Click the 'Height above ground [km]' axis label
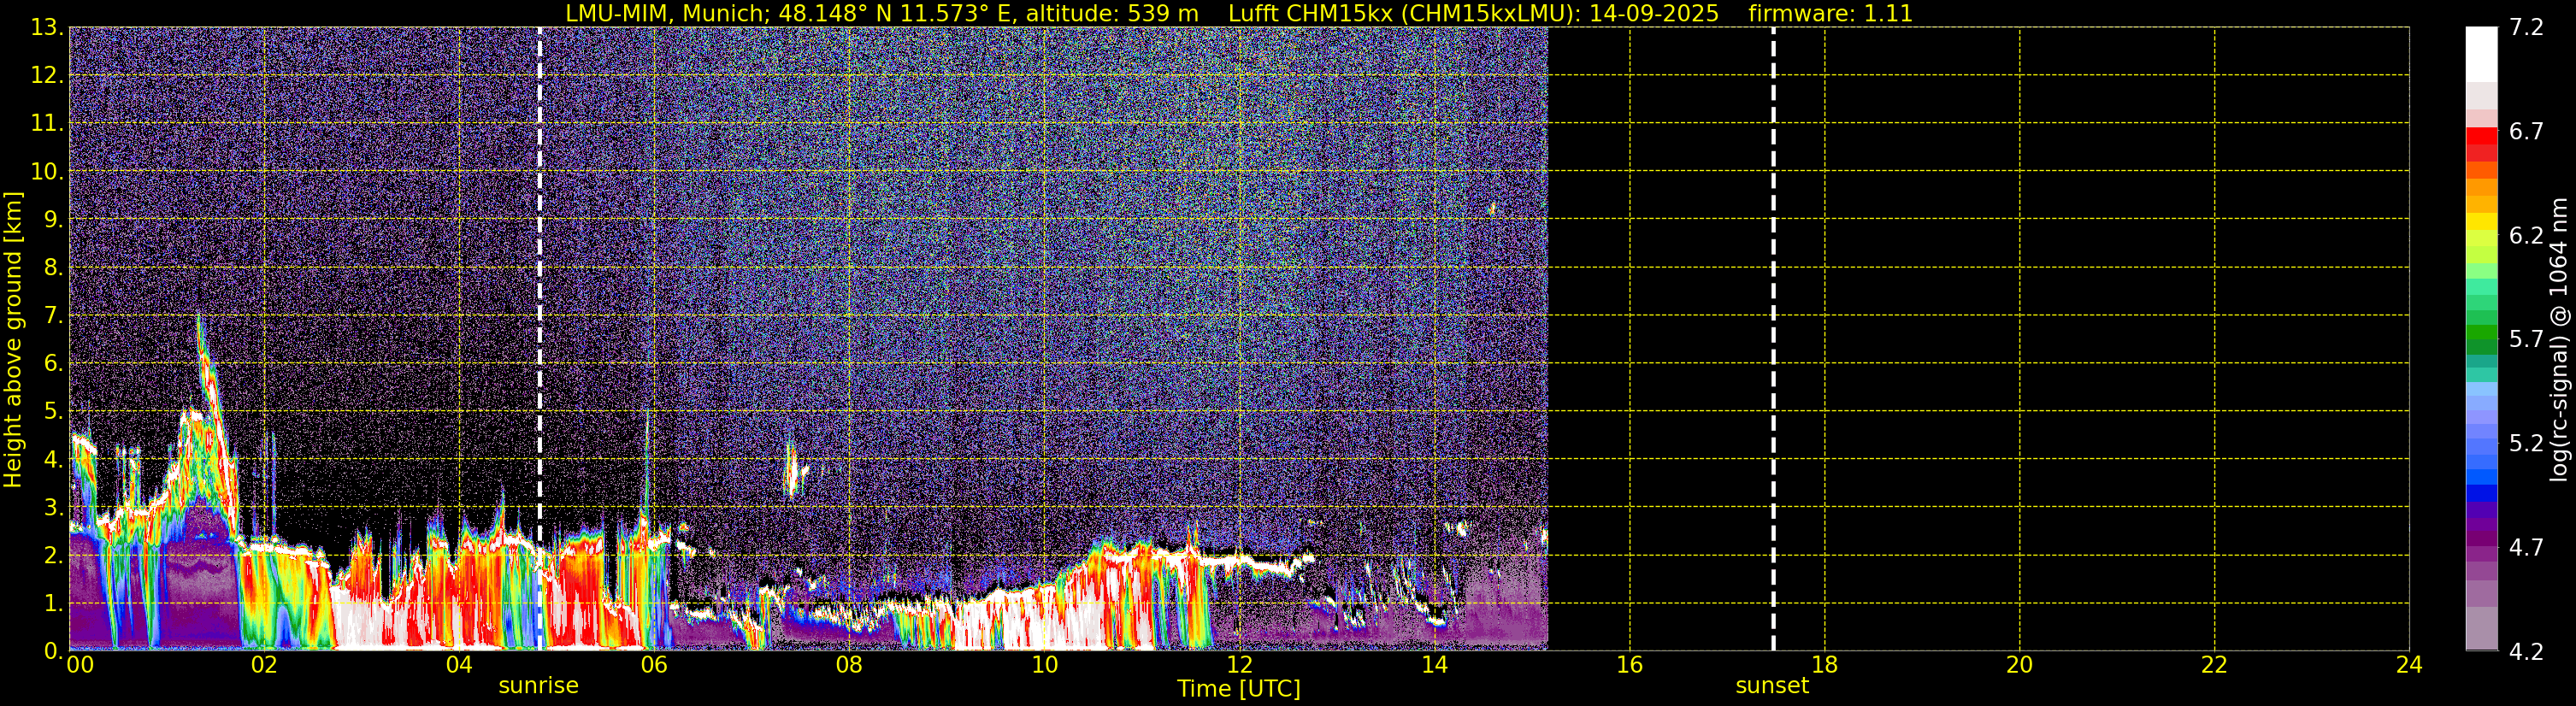 [13, 340]
